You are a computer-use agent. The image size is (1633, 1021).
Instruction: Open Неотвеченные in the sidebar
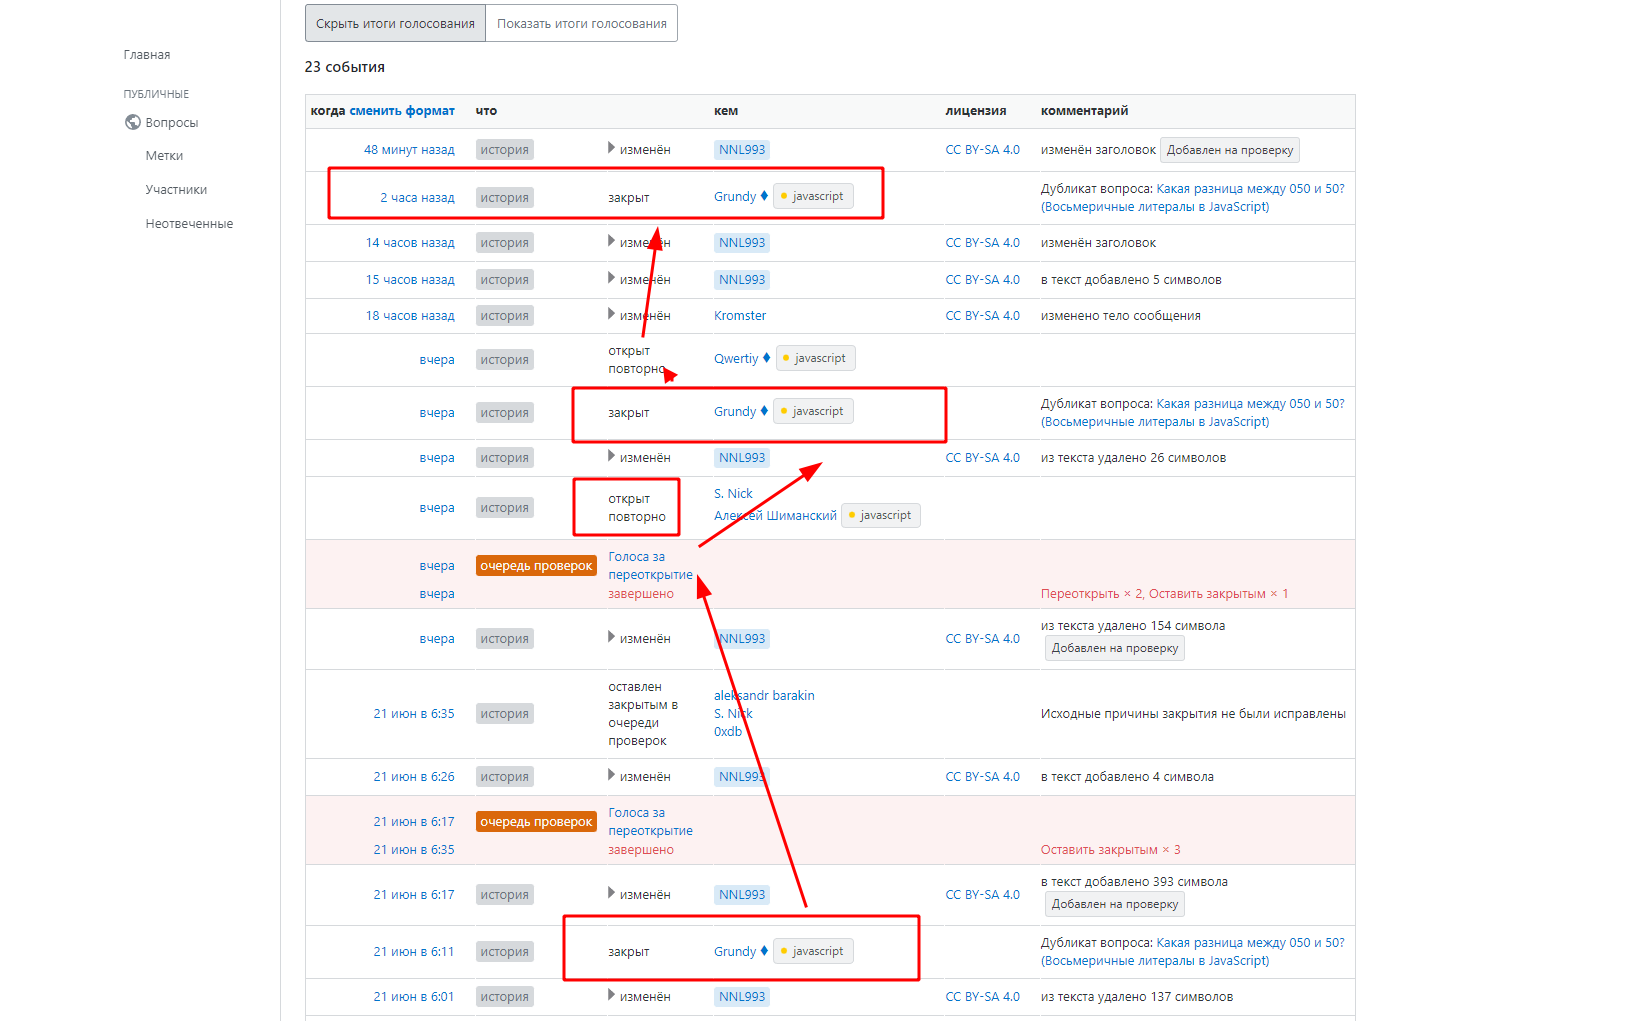click(x=189, y=224)
